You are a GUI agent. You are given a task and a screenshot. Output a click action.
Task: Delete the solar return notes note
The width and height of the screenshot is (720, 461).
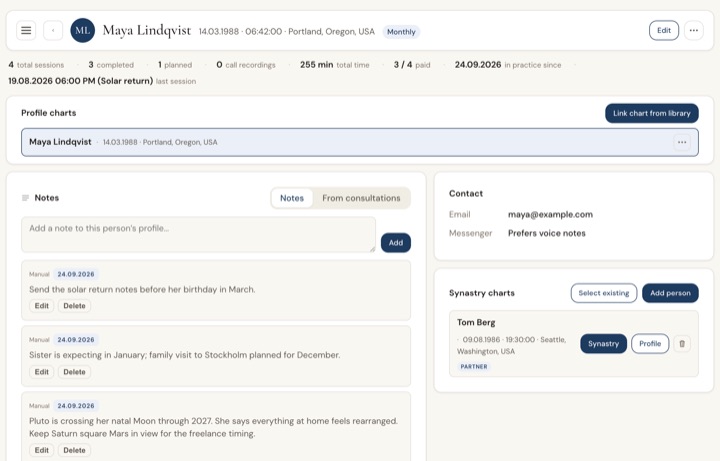pyautogui.click(x=74, y=306)
